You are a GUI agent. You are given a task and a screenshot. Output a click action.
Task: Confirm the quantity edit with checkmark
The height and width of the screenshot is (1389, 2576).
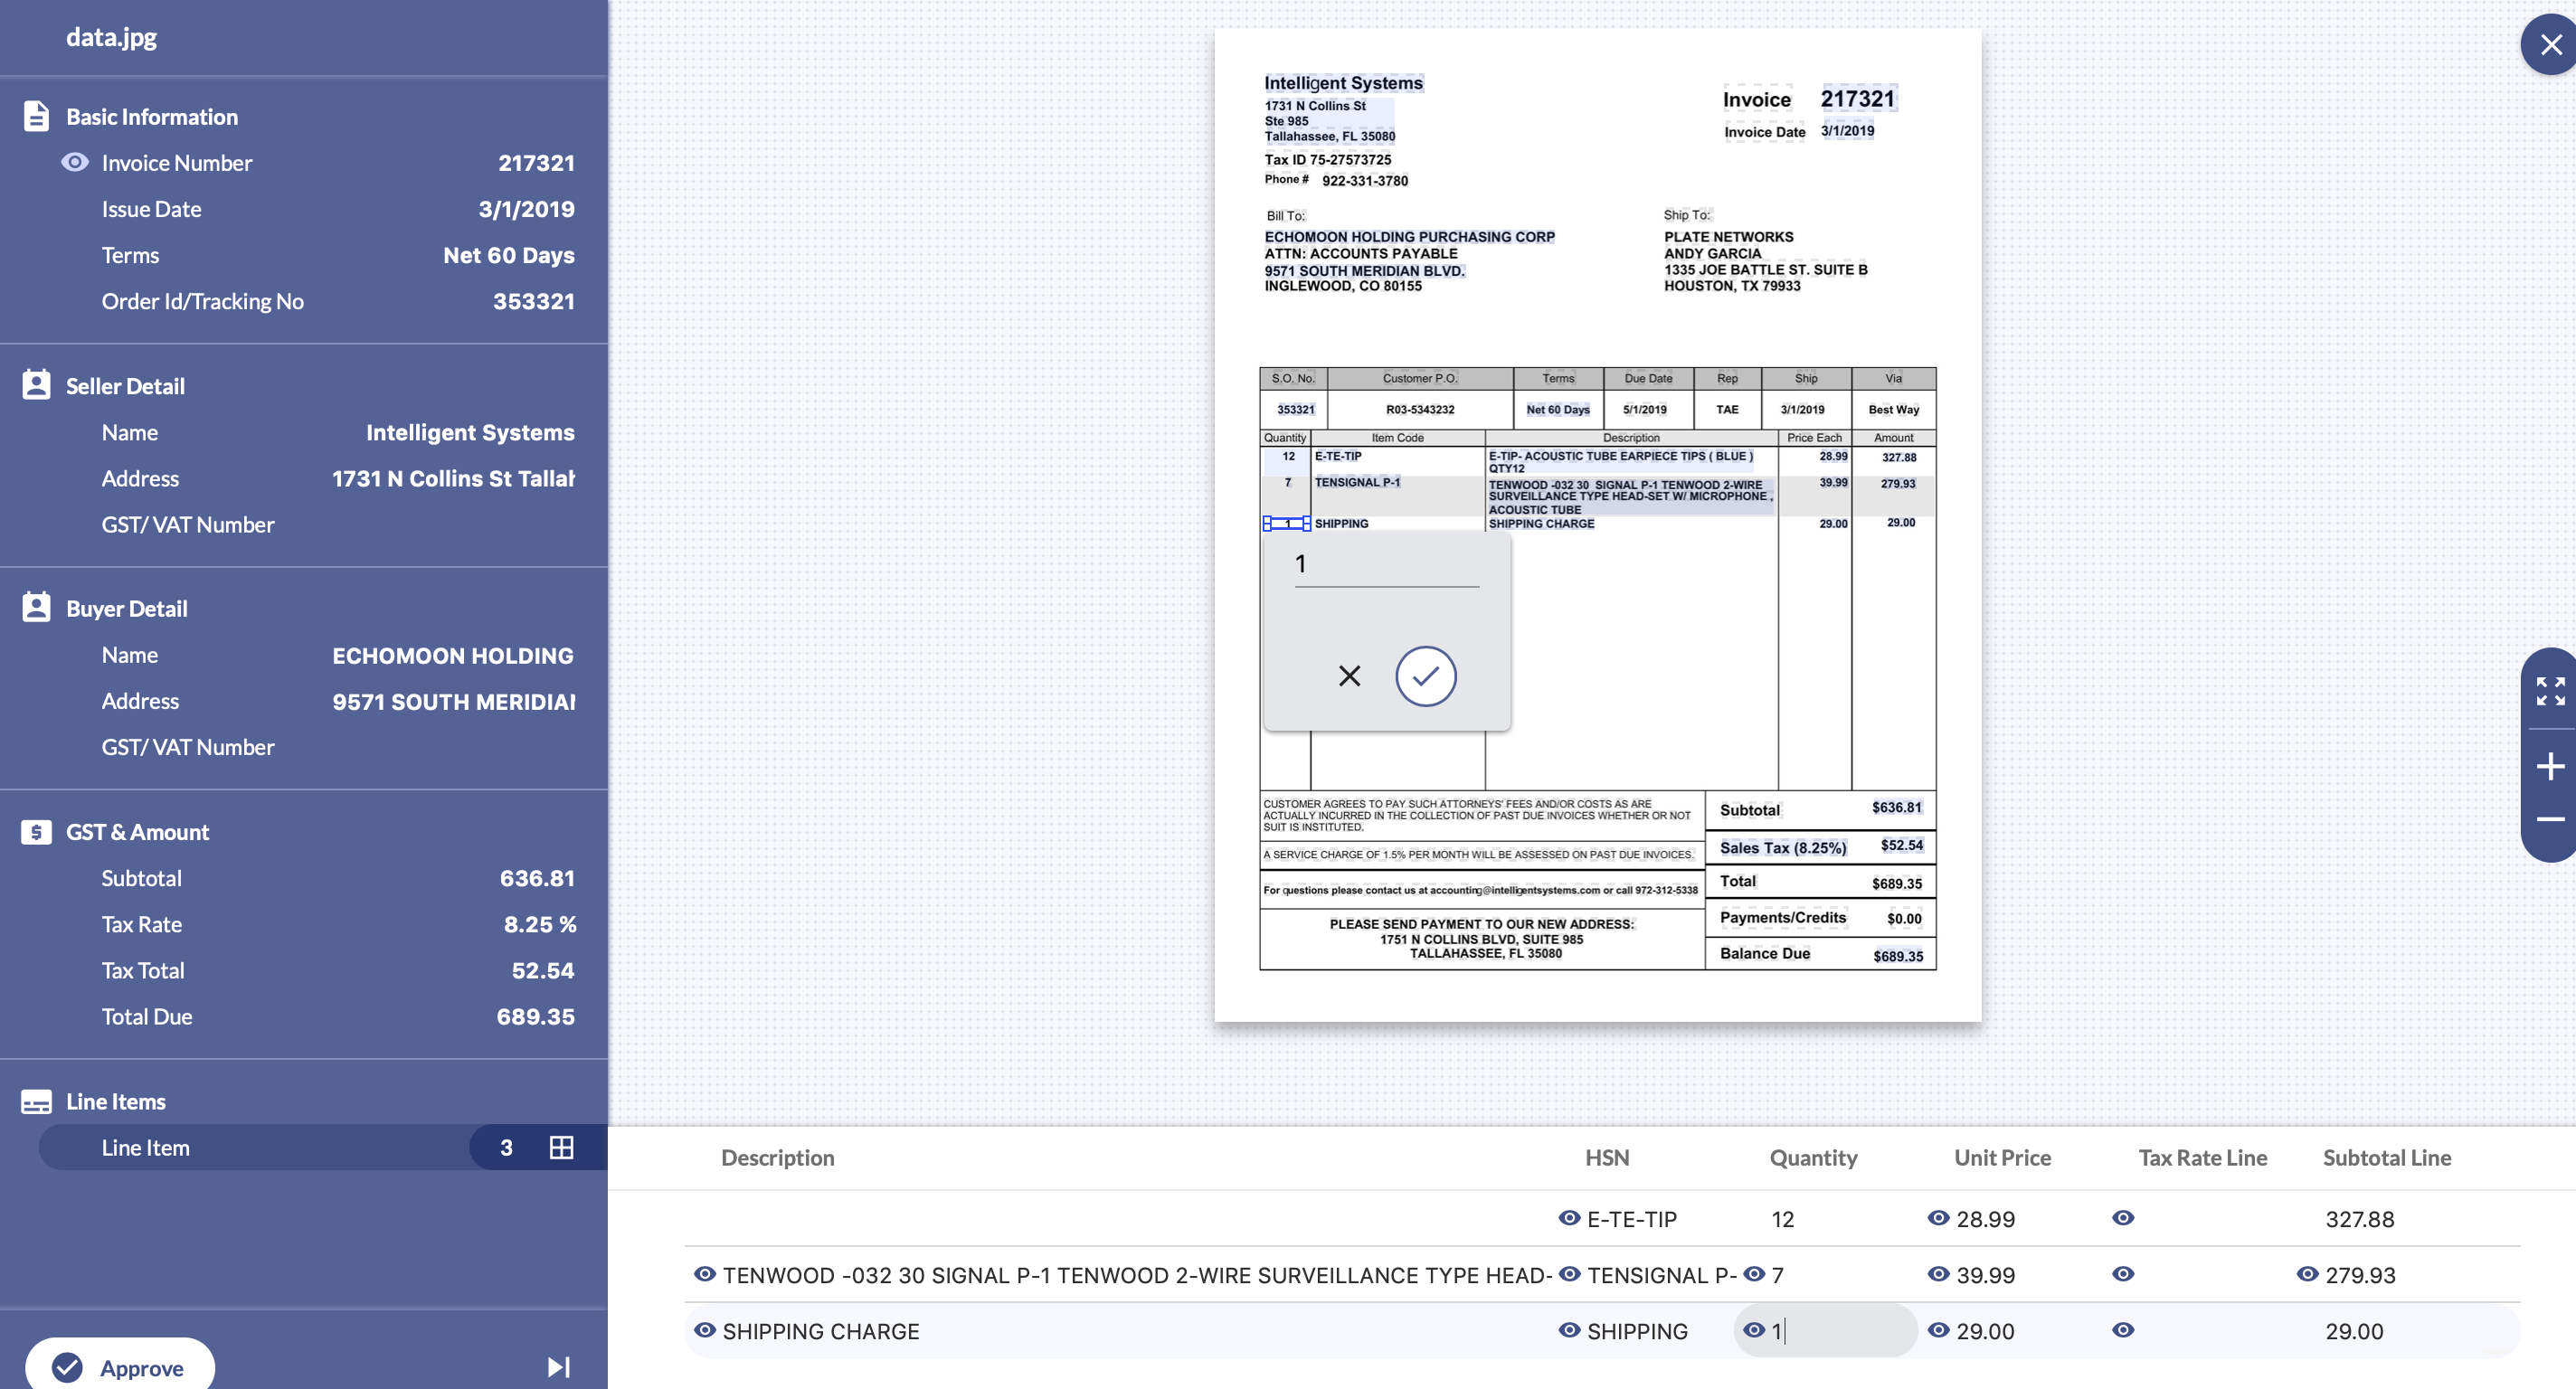[1425, 676]
